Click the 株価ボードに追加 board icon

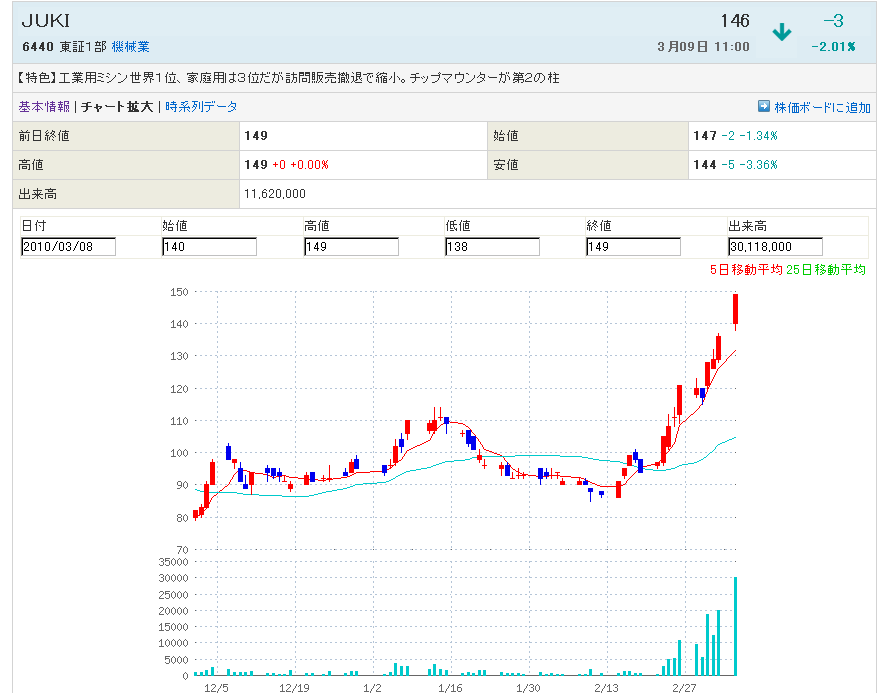(764, 107)
